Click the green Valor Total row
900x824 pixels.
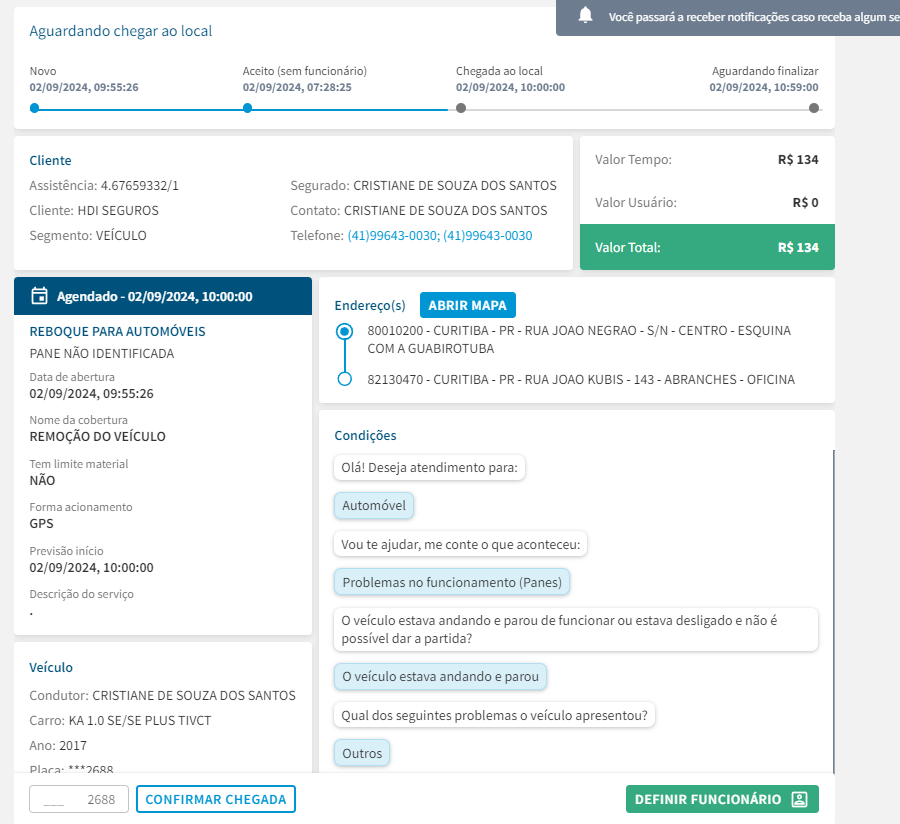tap(707, 247)
